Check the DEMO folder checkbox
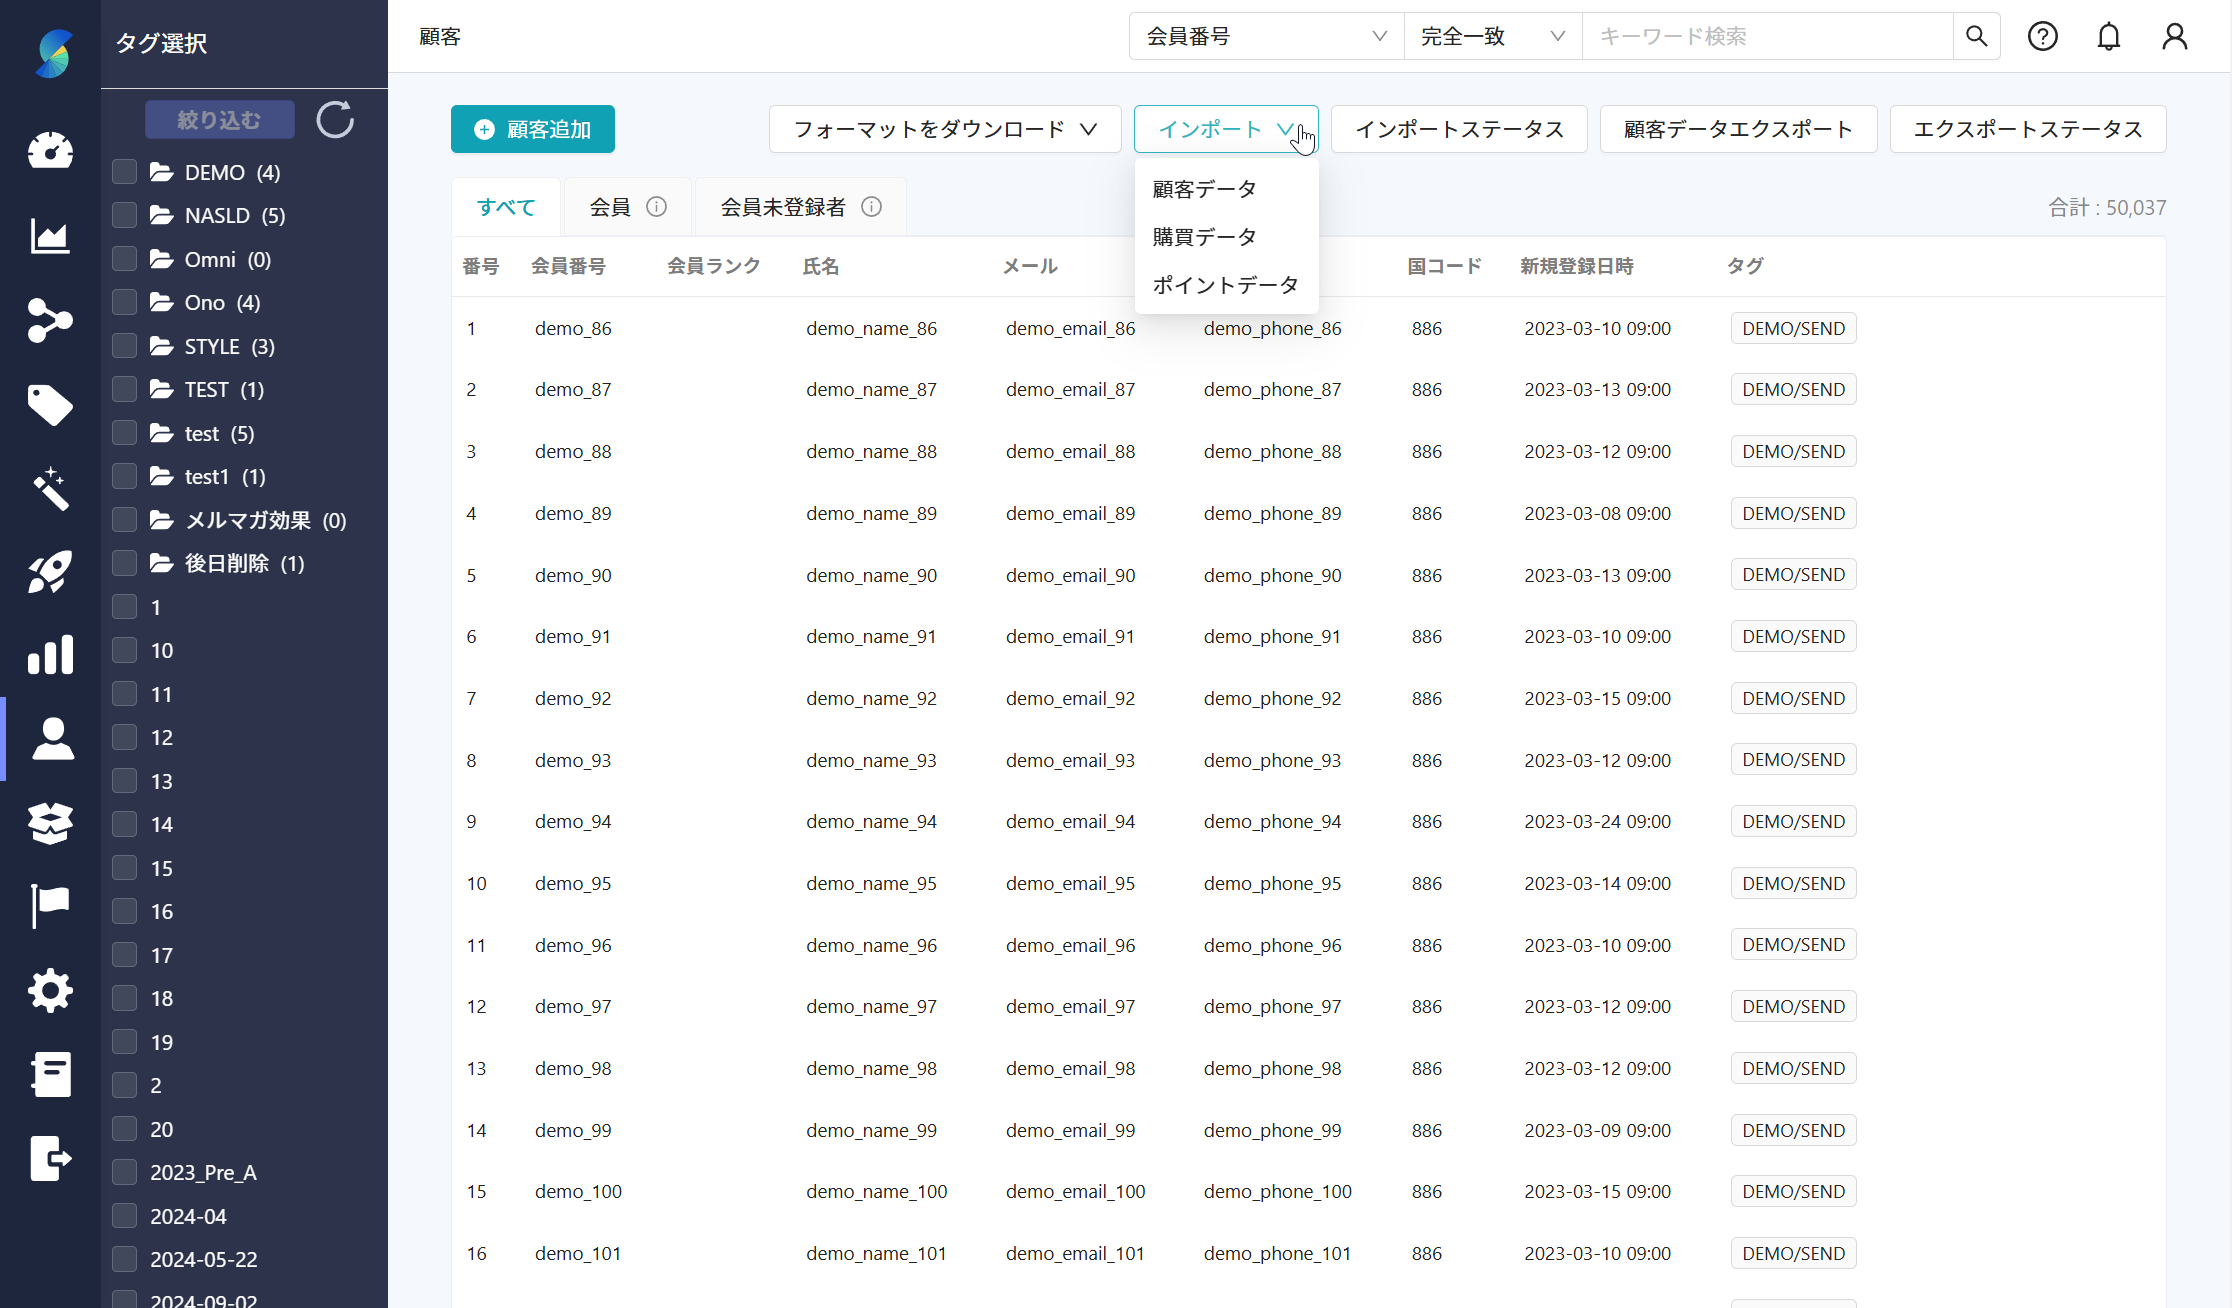Screen dimensions: 2232x1308 124,171
